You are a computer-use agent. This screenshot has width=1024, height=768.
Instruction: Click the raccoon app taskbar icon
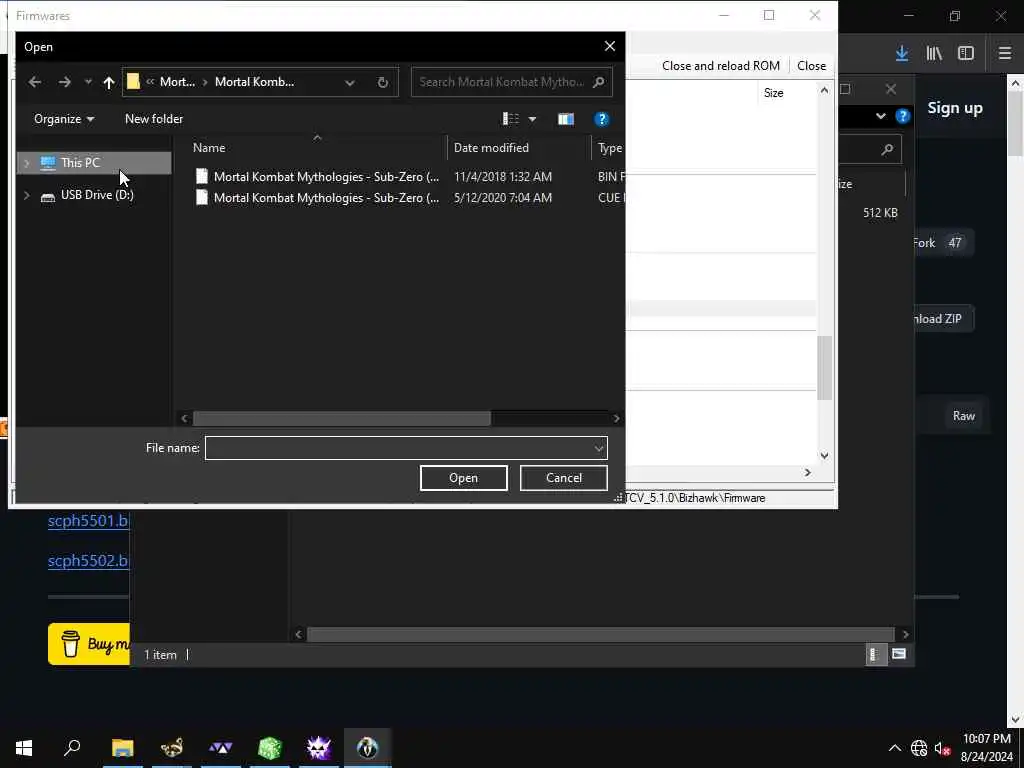(172, 748)
